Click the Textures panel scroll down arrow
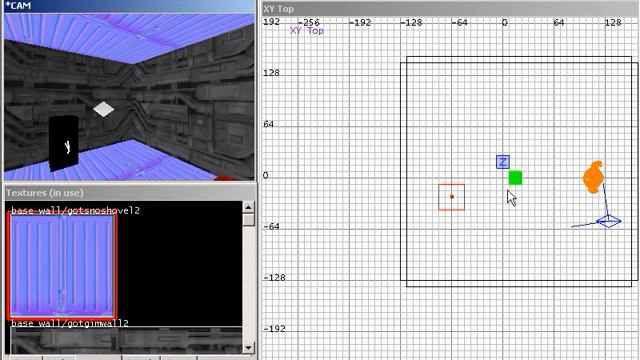Screen dimensions: 640x360 [x=248, y=348]
